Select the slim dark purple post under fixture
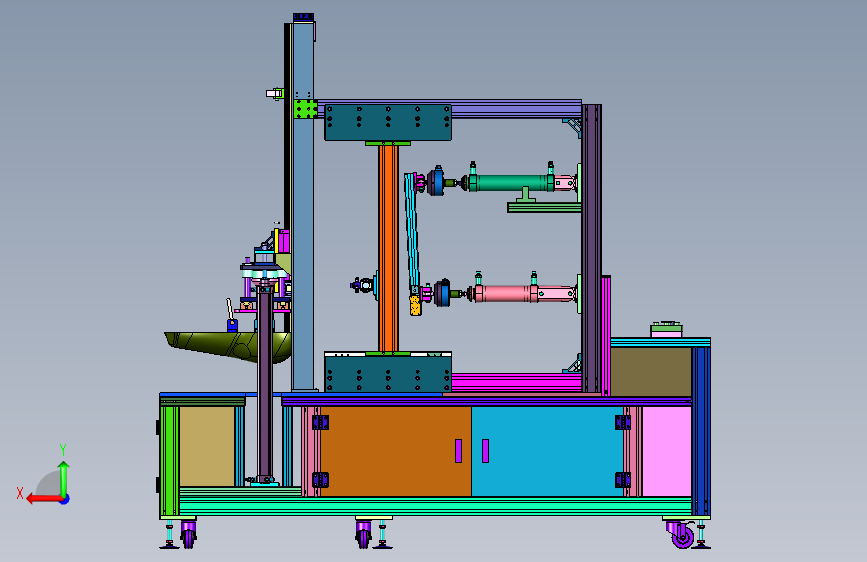 (x=265, y=384)
